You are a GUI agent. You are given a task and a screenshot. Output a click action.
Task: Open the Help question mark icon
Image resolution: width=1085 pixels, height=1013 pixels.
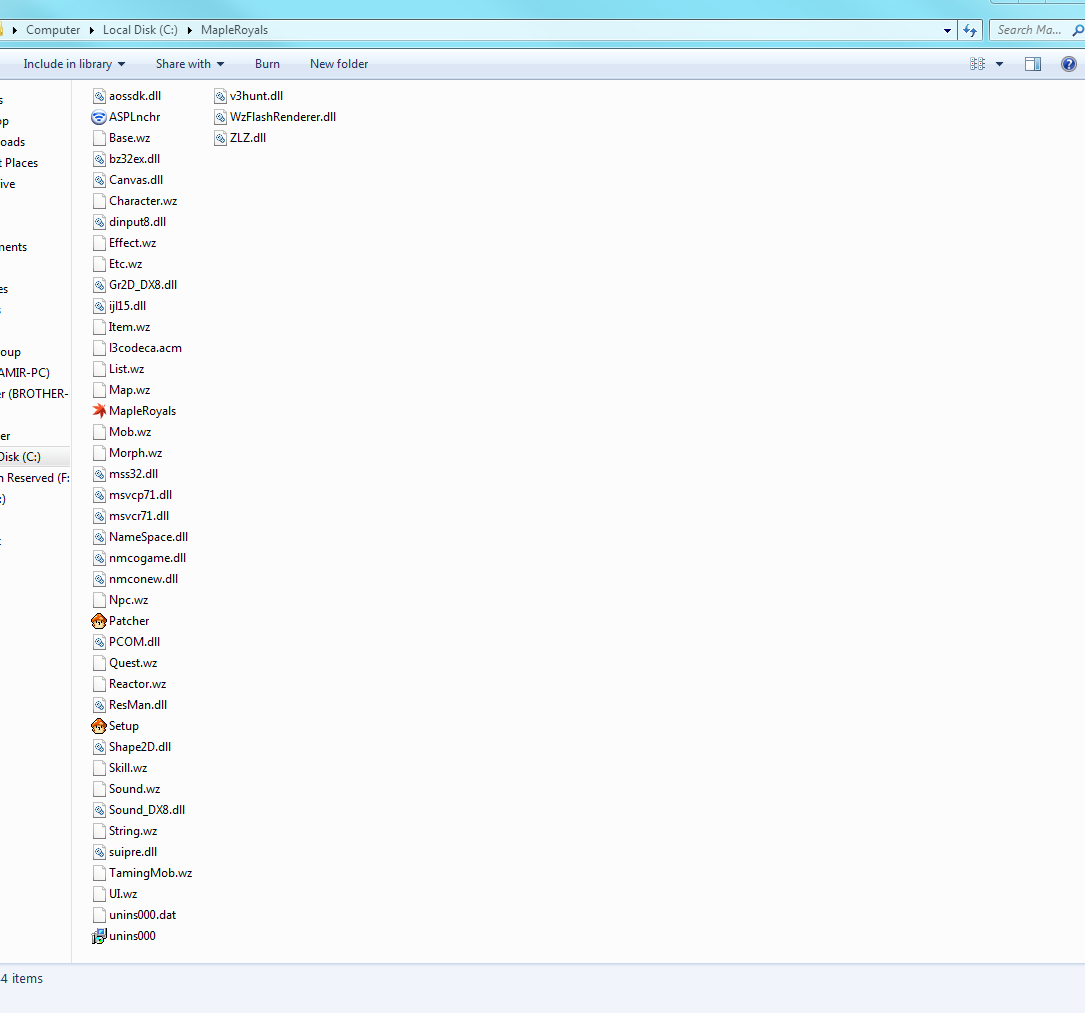coord(1068,64)
